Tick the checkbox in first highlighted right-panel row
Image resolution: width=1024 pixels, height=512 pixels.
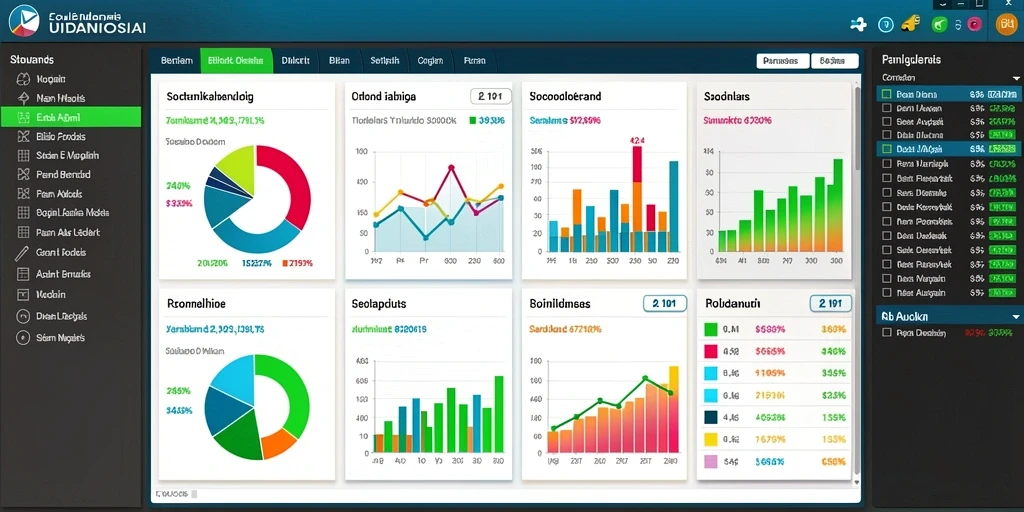[886, 94]
